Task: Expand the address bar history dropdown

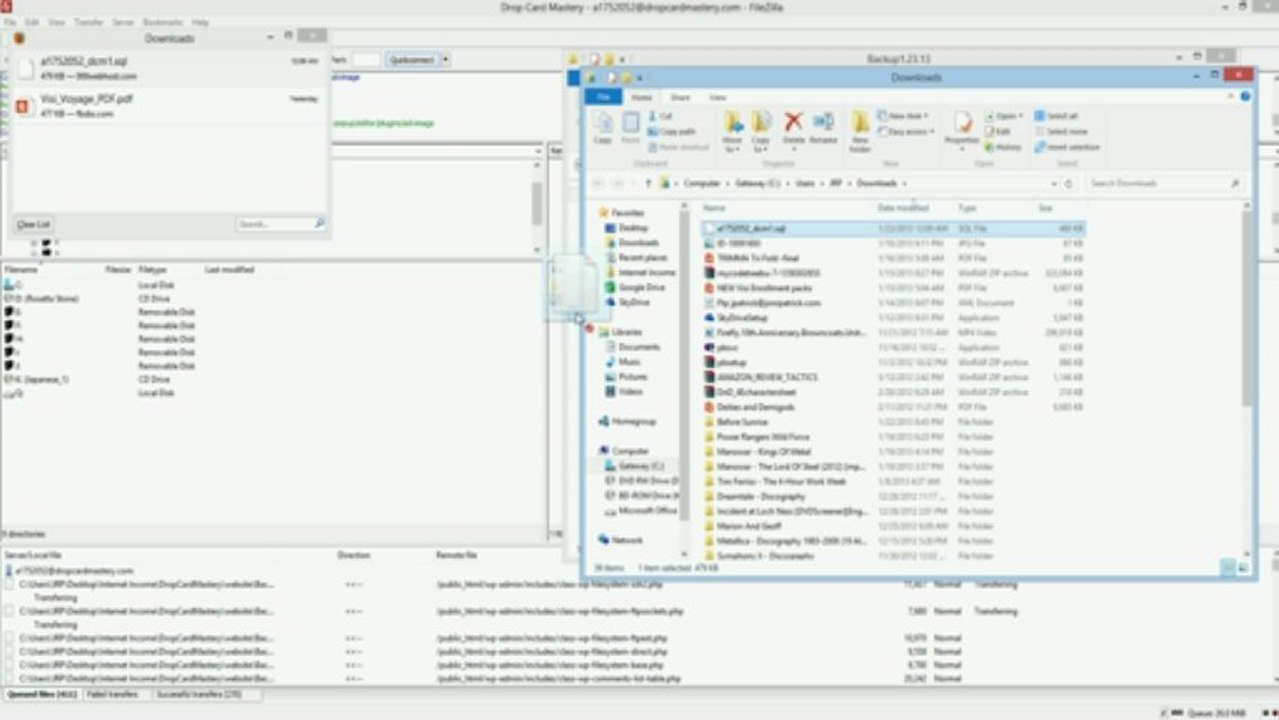Action: pos(1054,184)
